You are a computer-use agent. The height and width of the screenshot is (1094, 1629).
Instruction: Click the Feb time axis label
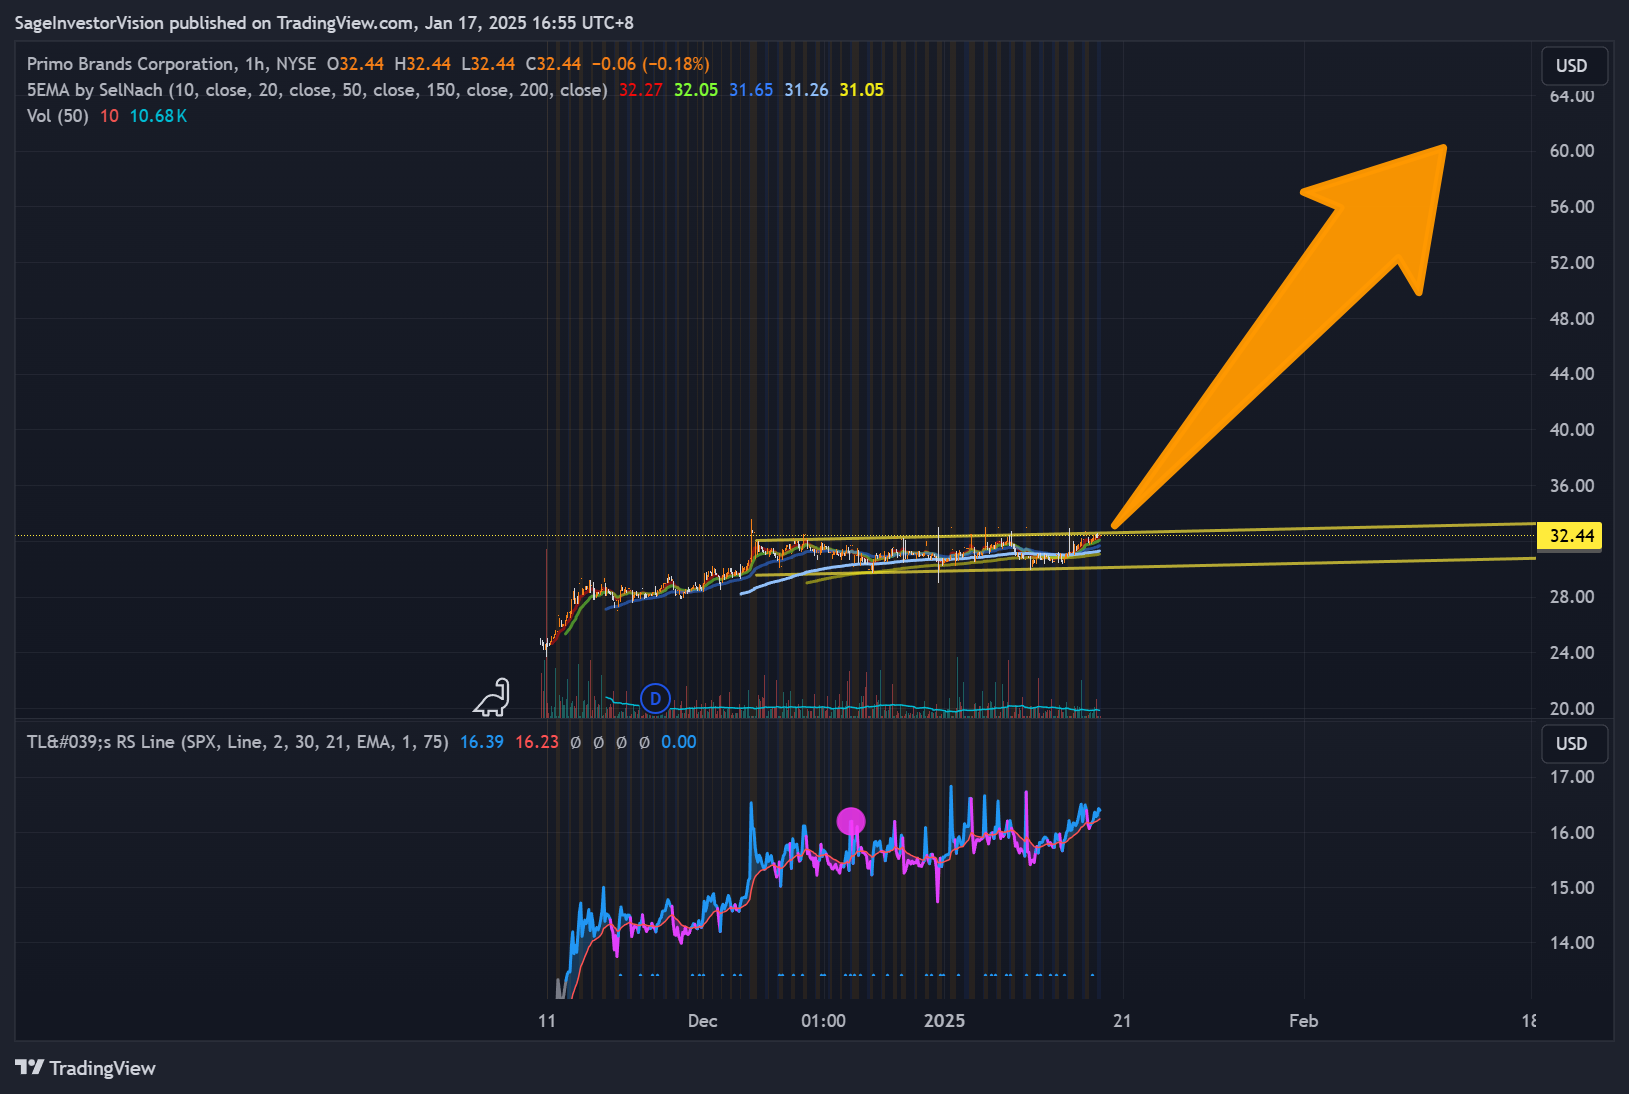pyautogui.click(x=1303, y=1021)
